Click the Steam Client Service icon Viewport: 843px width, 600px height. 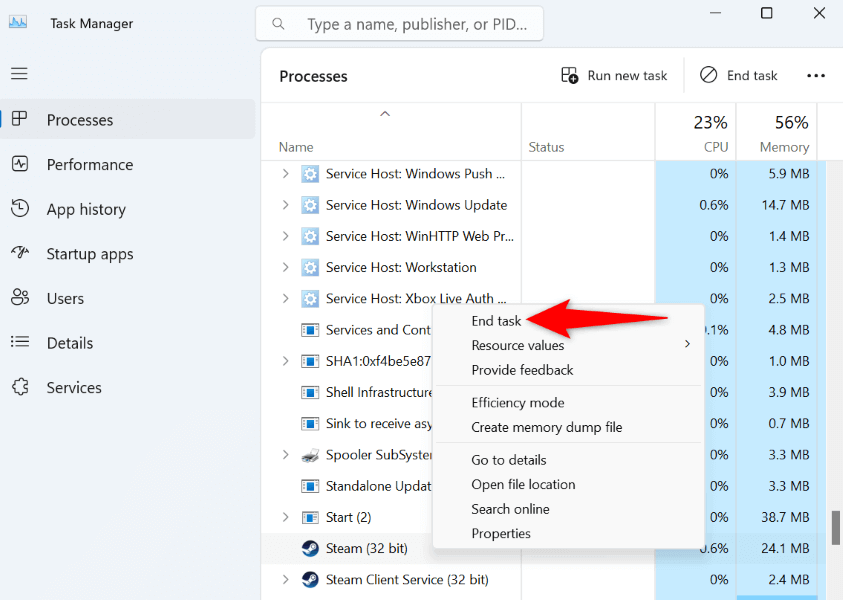pos(310,580)
